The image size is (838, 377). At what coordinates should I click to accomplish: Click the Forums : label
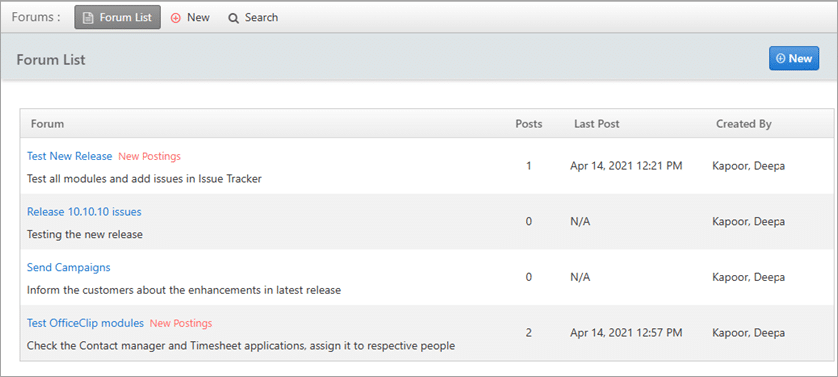pyautogui.click(x=36, y=17)
